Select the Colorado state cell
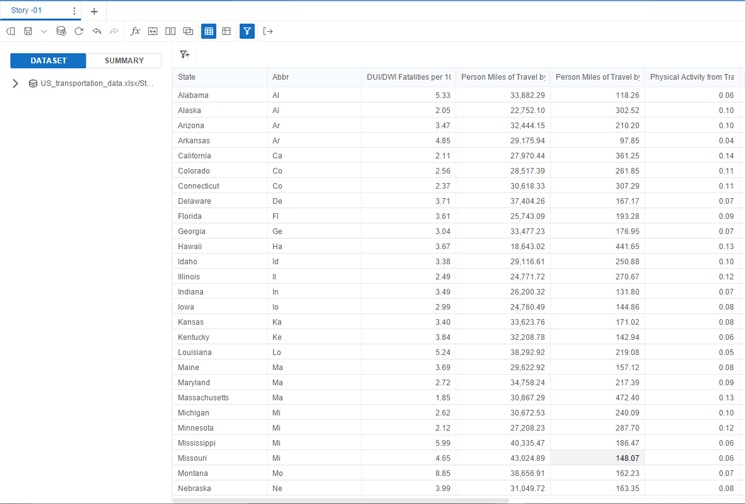The width and height of the screenshot is (745, 504). click(x=220, y=171)
